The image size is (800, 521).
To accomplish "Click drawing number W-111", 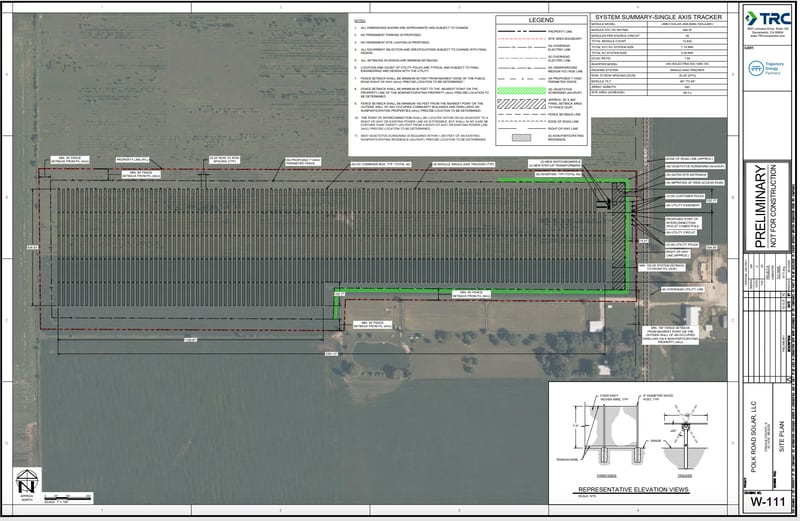I will click(767, 502).
